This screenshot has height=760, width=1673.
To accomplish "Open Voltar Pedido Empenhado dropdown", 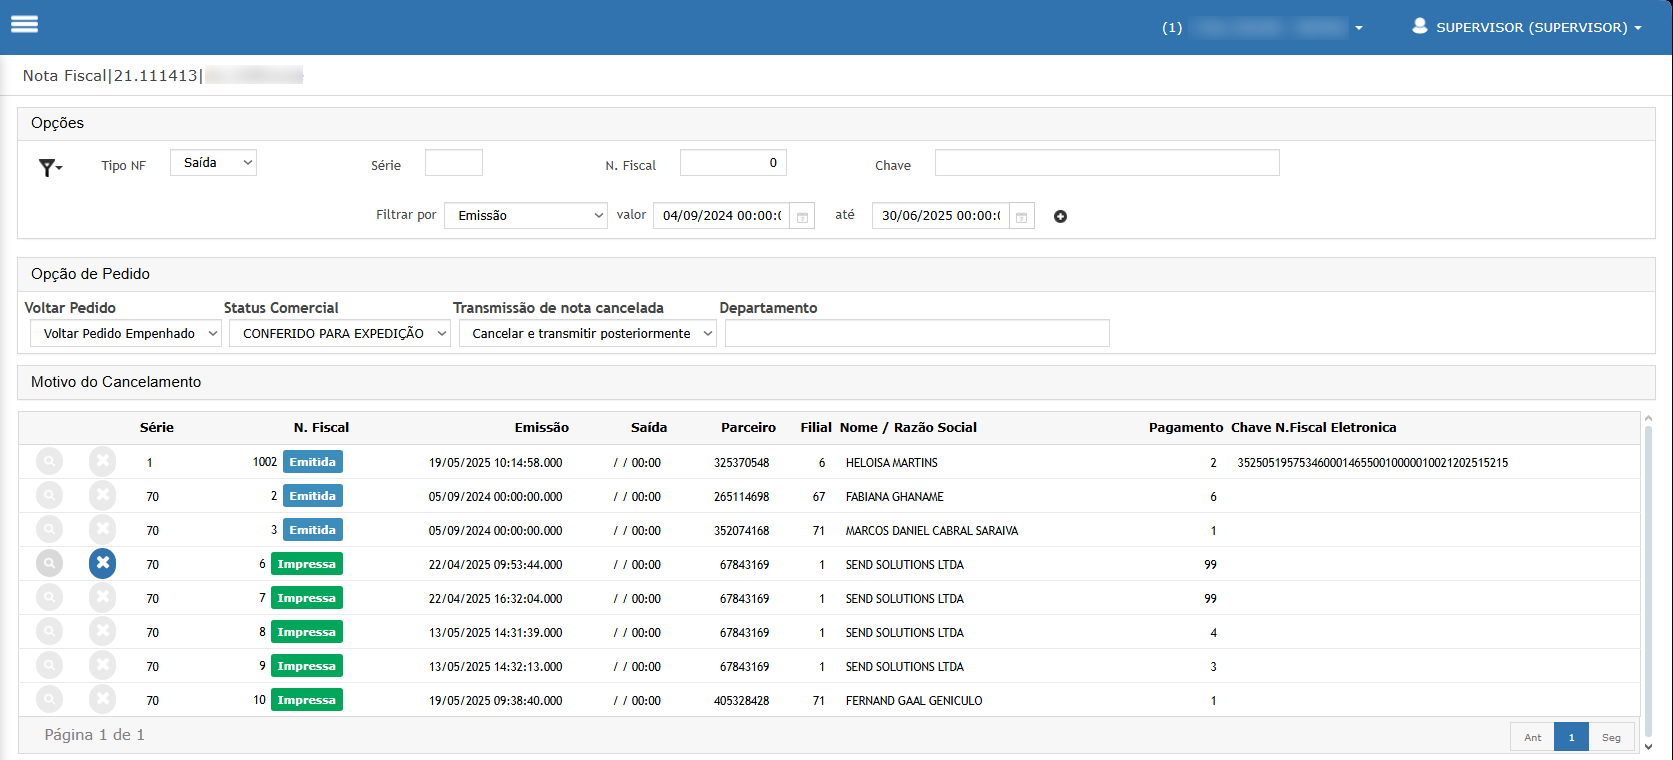I will (x=126, y=333).
